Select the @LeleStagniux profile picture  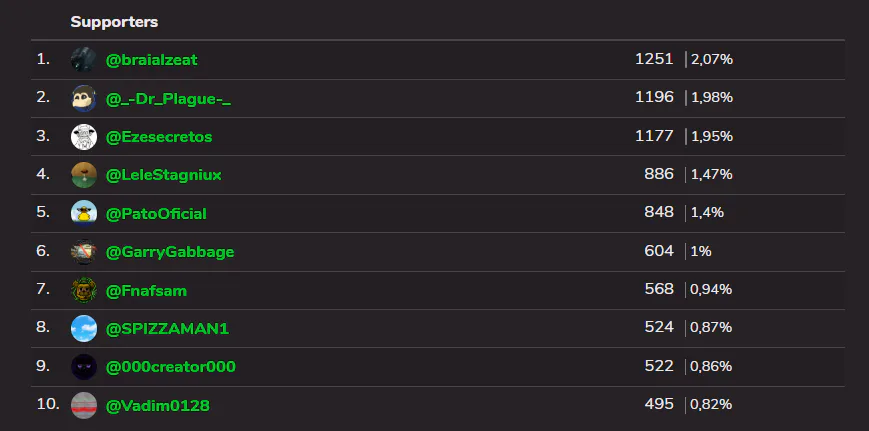click(83, 175)
